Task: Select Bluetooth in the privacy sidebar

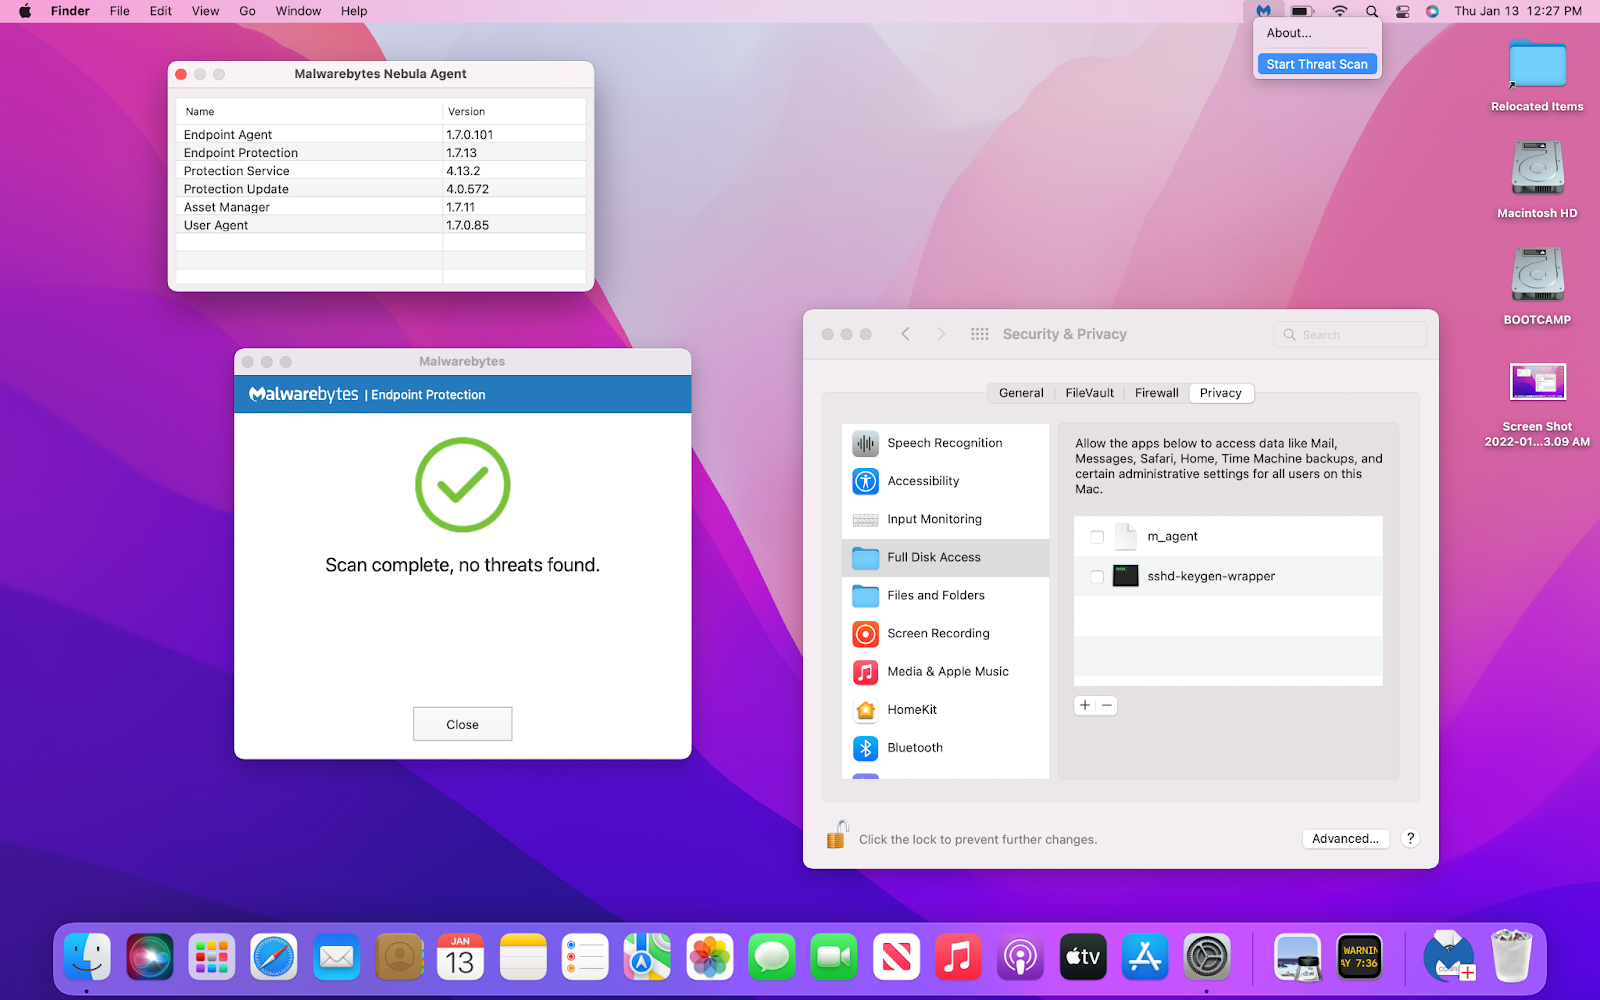Action: (x=914, y=748)
